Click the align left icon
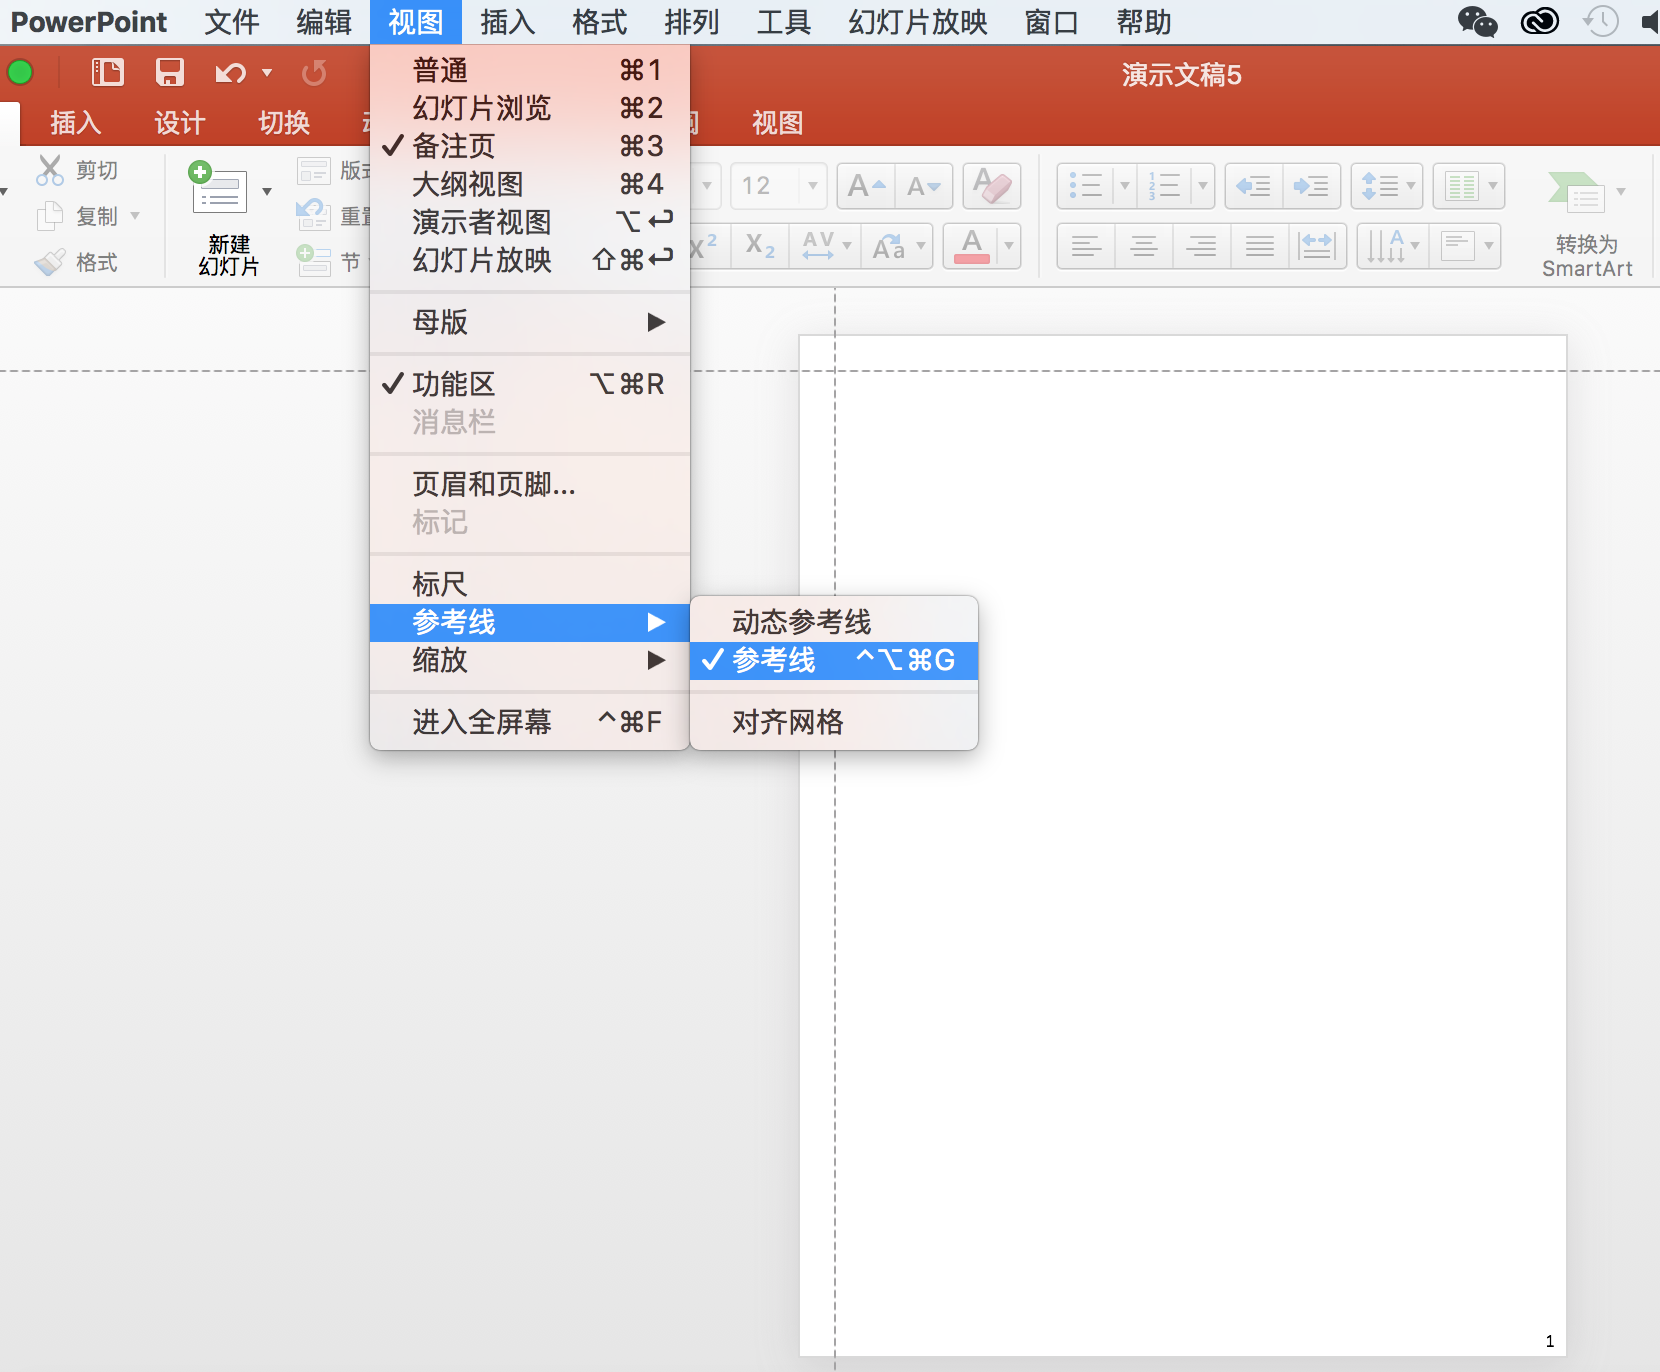 (x=1086, y=246)
